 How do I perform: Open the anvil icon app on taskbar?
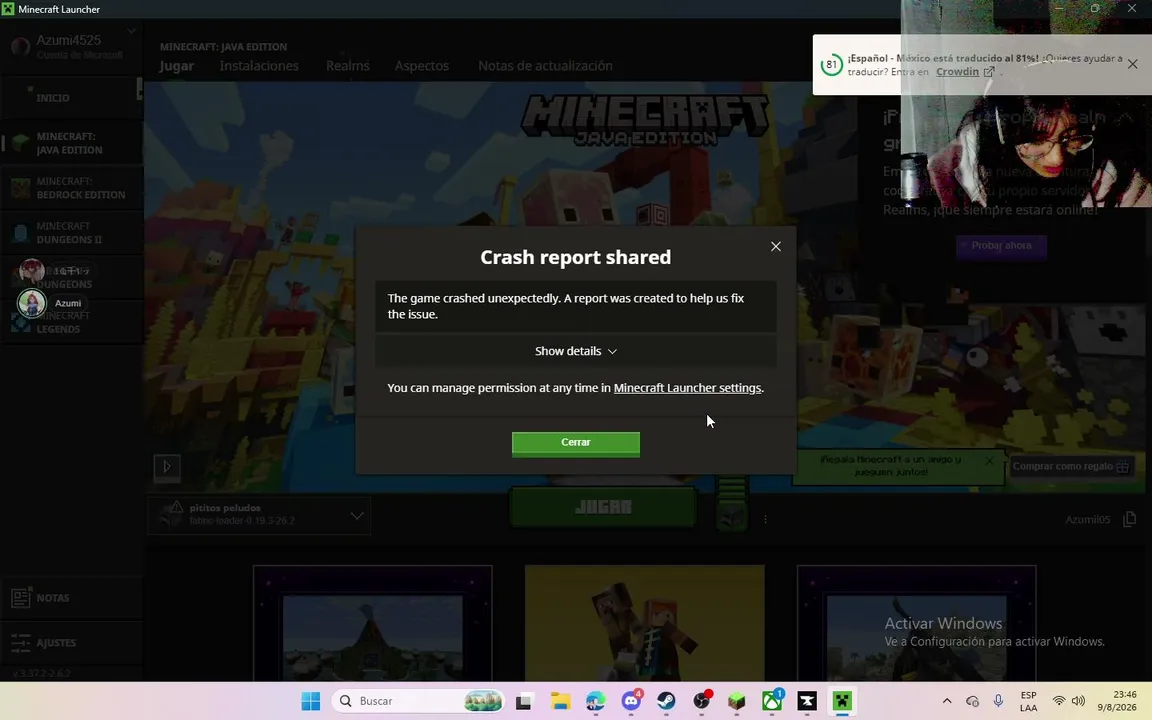point(807,702)
